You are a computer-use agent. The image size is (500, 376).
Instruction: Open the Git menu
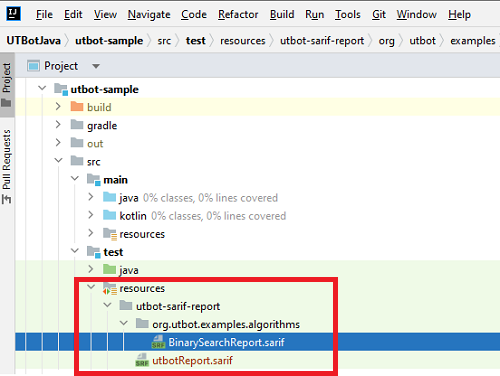click(379, 14)
